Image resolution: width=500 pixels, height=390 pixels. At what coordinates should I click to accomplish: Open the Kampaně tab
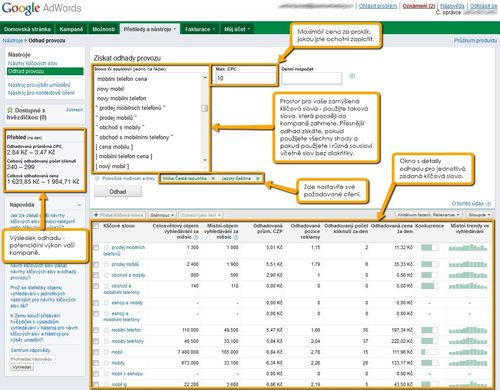(71, 29)
